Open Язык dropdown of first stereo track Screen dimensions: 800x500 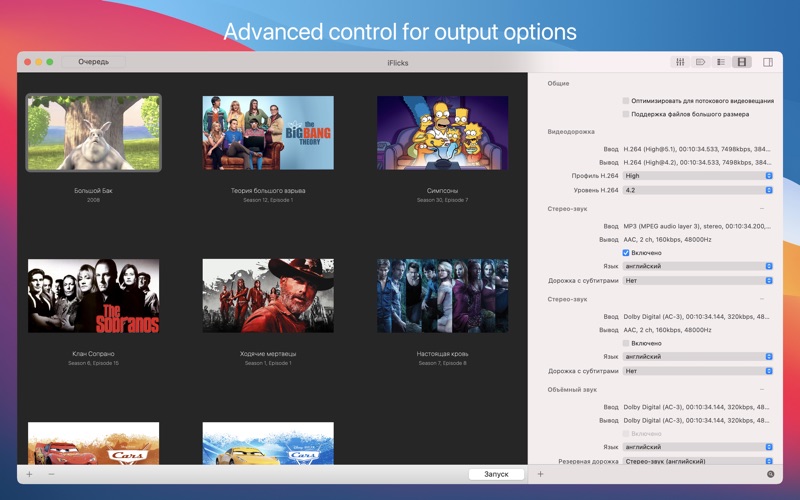coord(697,266)
